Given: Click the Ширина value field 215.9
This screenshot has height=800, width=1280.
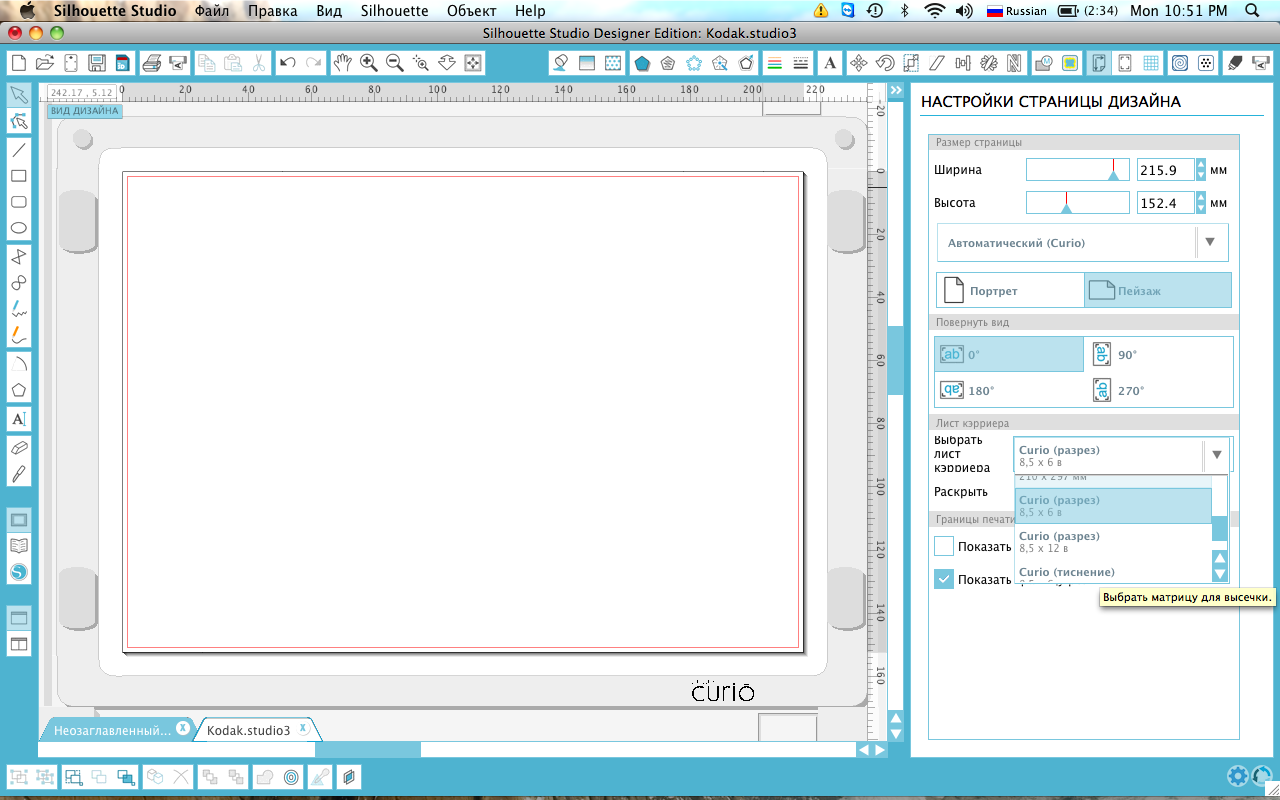Looking at the screenshot, I should [1166, 170].
